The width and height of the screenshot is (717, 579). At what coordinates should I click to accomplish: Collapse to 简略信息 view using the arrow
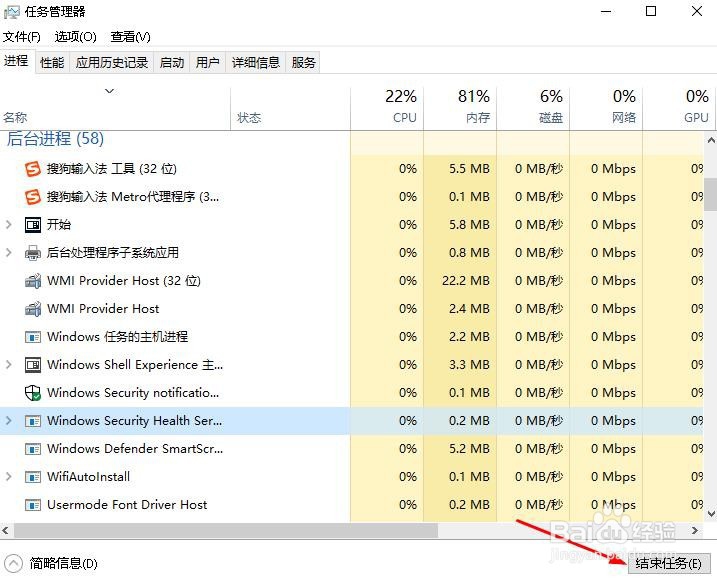tap(13, 563)
